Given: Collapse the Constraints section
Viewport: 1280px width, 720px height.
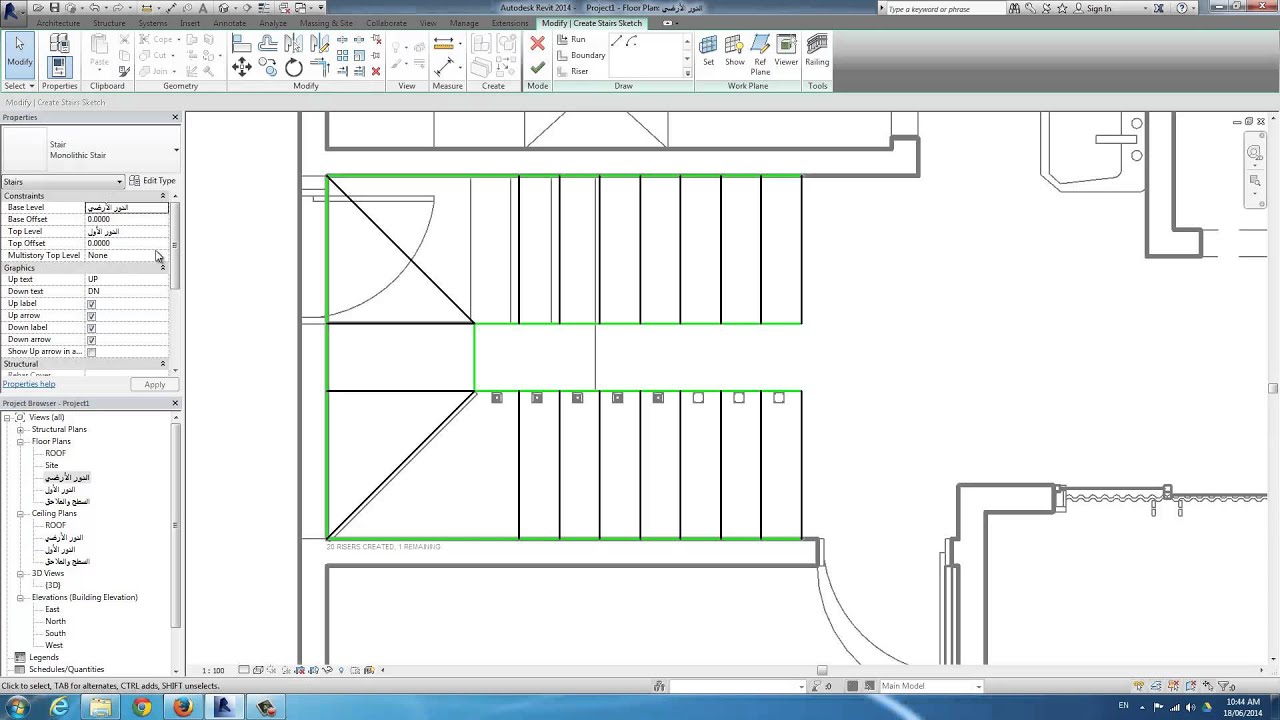Looking at the screenshot, I should pos(163,196).
